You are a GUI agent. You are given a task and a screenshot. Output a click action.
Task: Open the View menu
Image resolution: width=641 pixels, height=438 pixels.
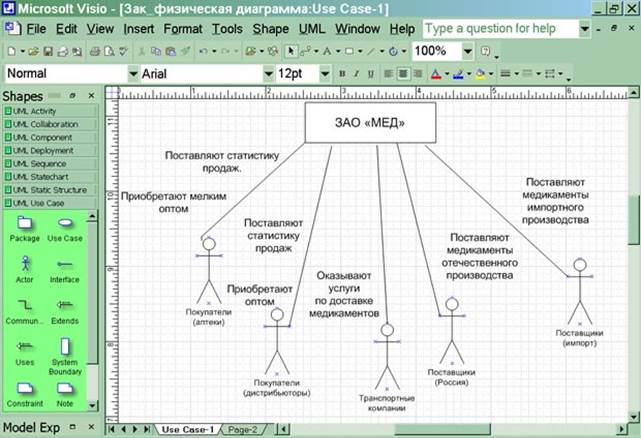[100, 29]
